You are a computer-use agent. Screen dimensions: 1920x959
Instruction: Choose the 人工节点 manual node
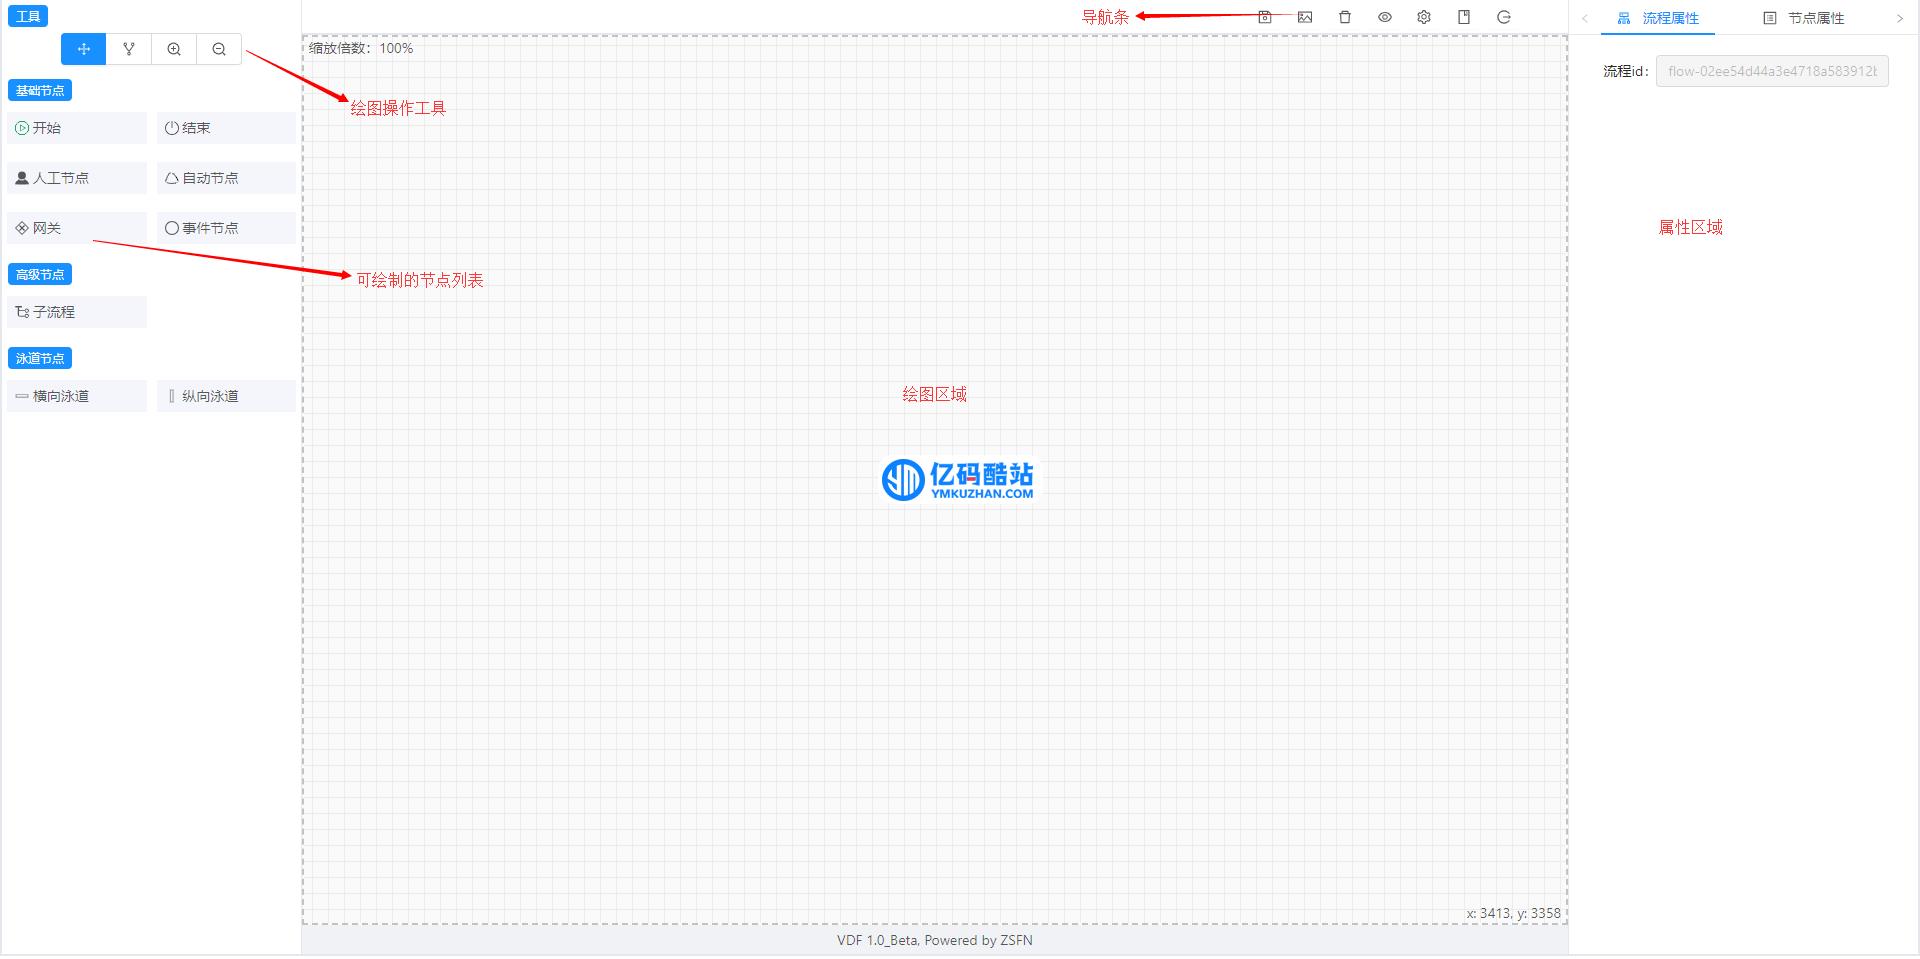click(77, 178)
